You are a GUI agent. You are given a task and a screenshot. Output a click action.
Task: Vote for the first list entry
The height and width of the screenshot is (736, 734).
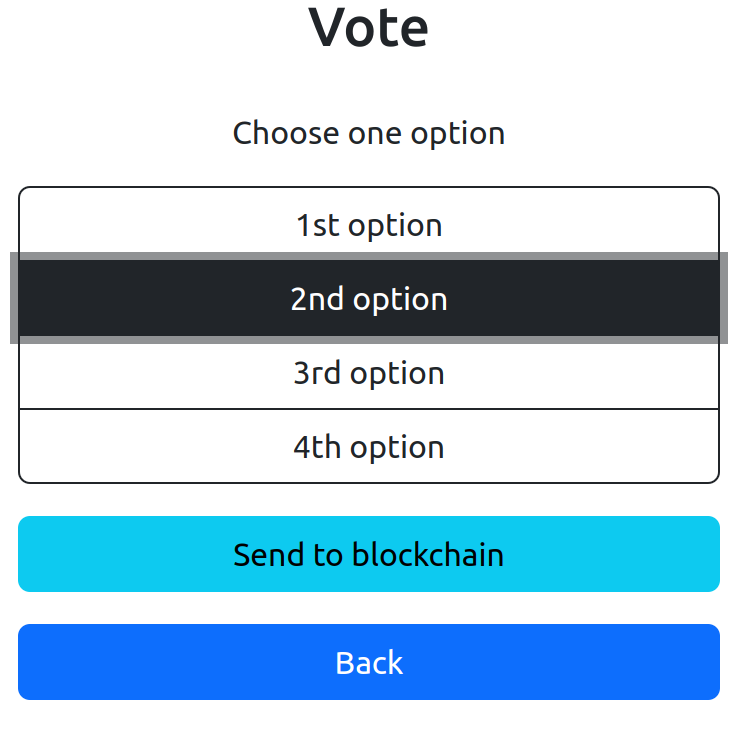pos(368,225)
